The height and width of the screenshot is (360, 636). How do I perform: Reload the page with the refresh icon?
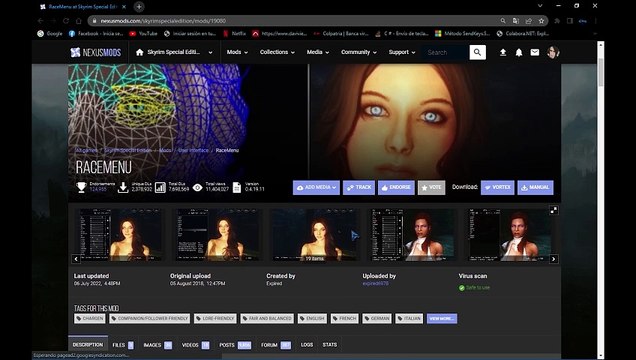tap(66, 21)
